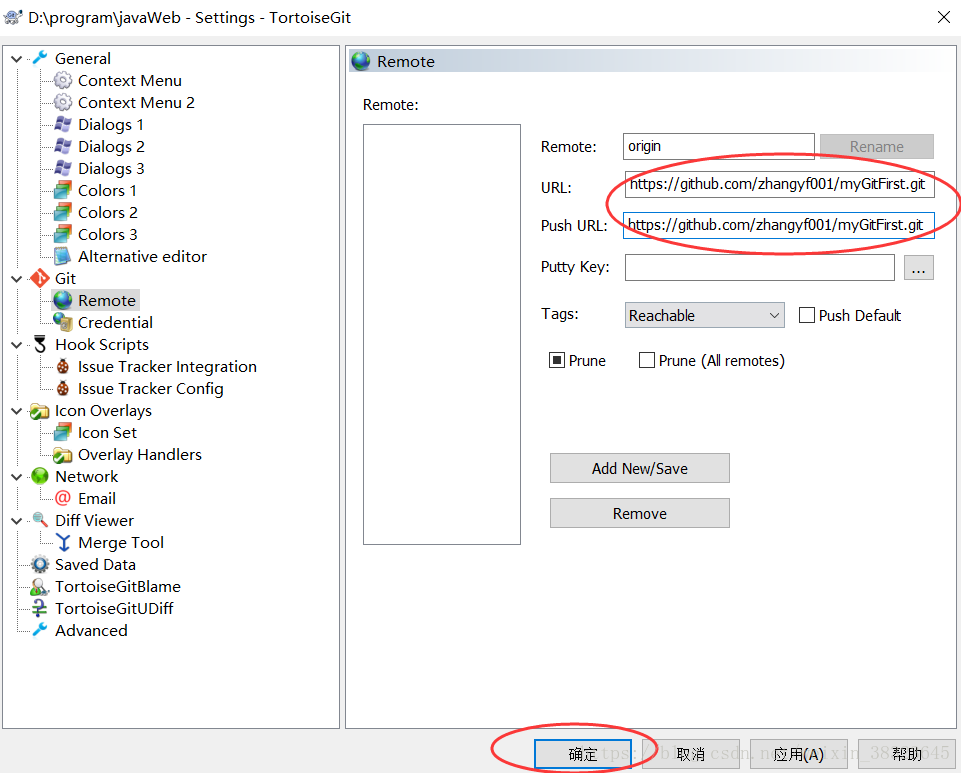Collapse the Hook Scripts tree node
The image size is (961, 773).
[17, 345]
